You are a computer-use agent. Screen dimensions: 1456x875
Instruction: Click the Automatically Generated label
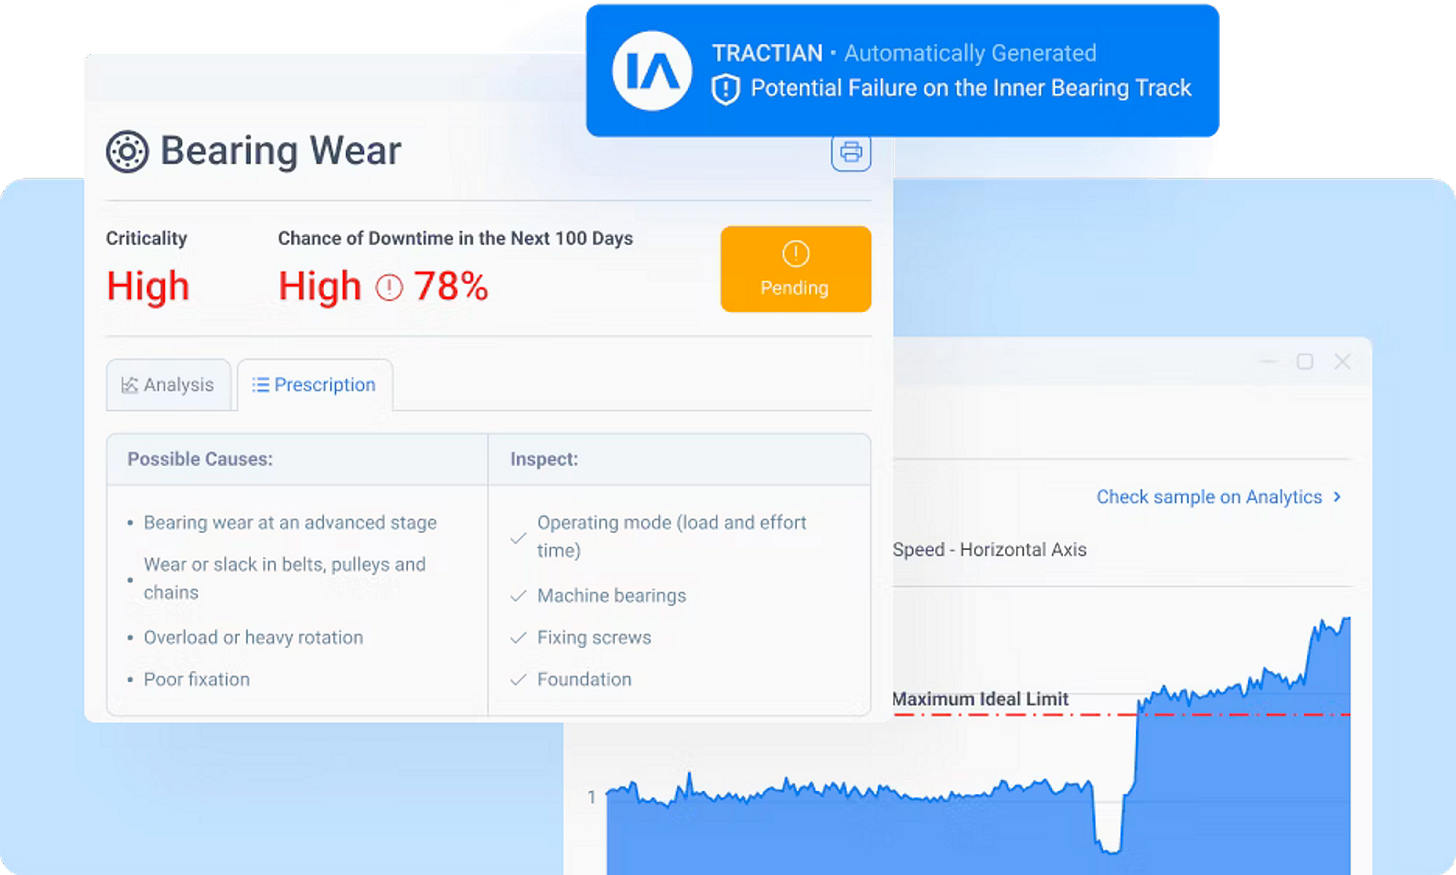pos(970,53)
